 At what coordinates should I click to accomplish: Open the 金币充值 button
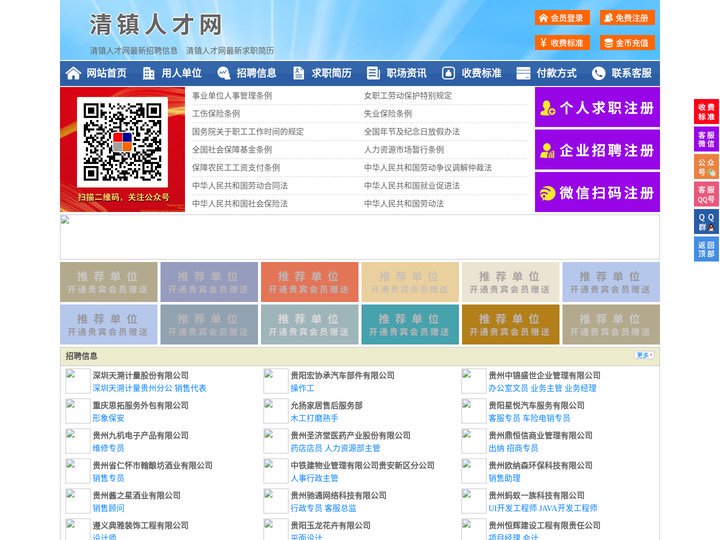pos(627,43)
